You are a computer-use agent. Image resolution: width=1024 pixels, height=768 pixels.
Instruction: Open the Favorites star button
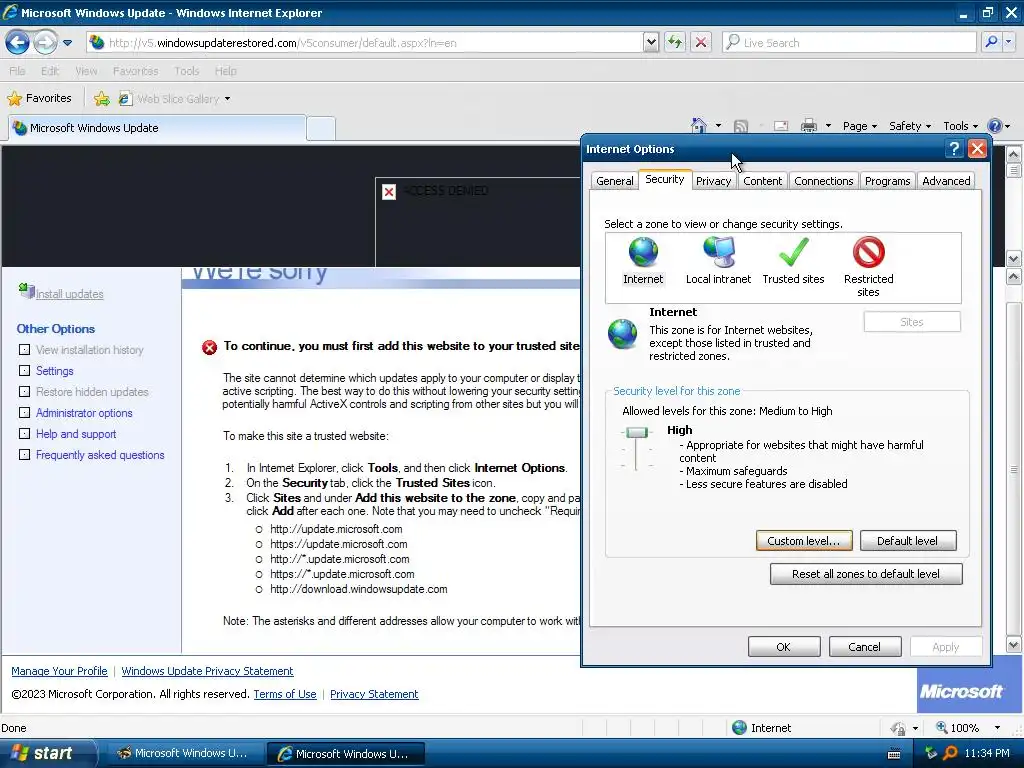click(x=39, y=99)
